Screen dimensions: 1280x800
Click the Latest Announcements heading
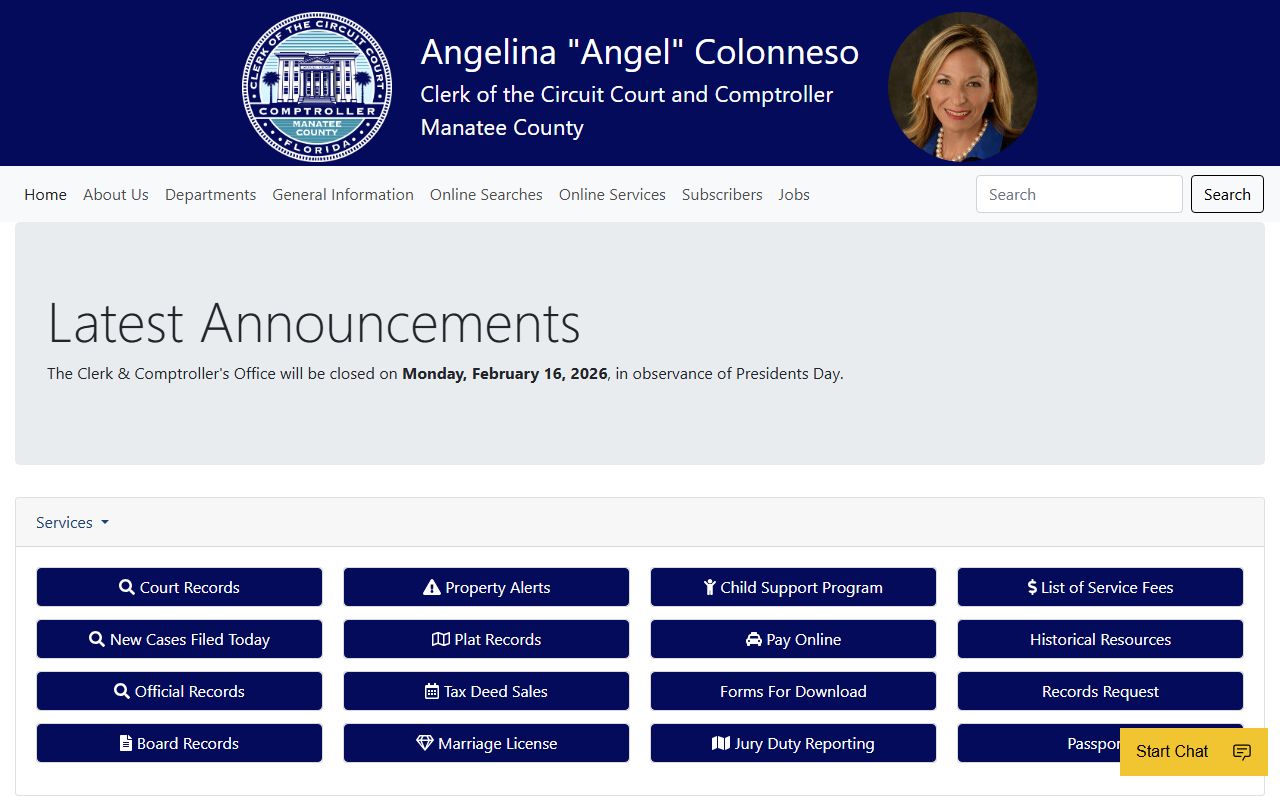coord(314,322)
